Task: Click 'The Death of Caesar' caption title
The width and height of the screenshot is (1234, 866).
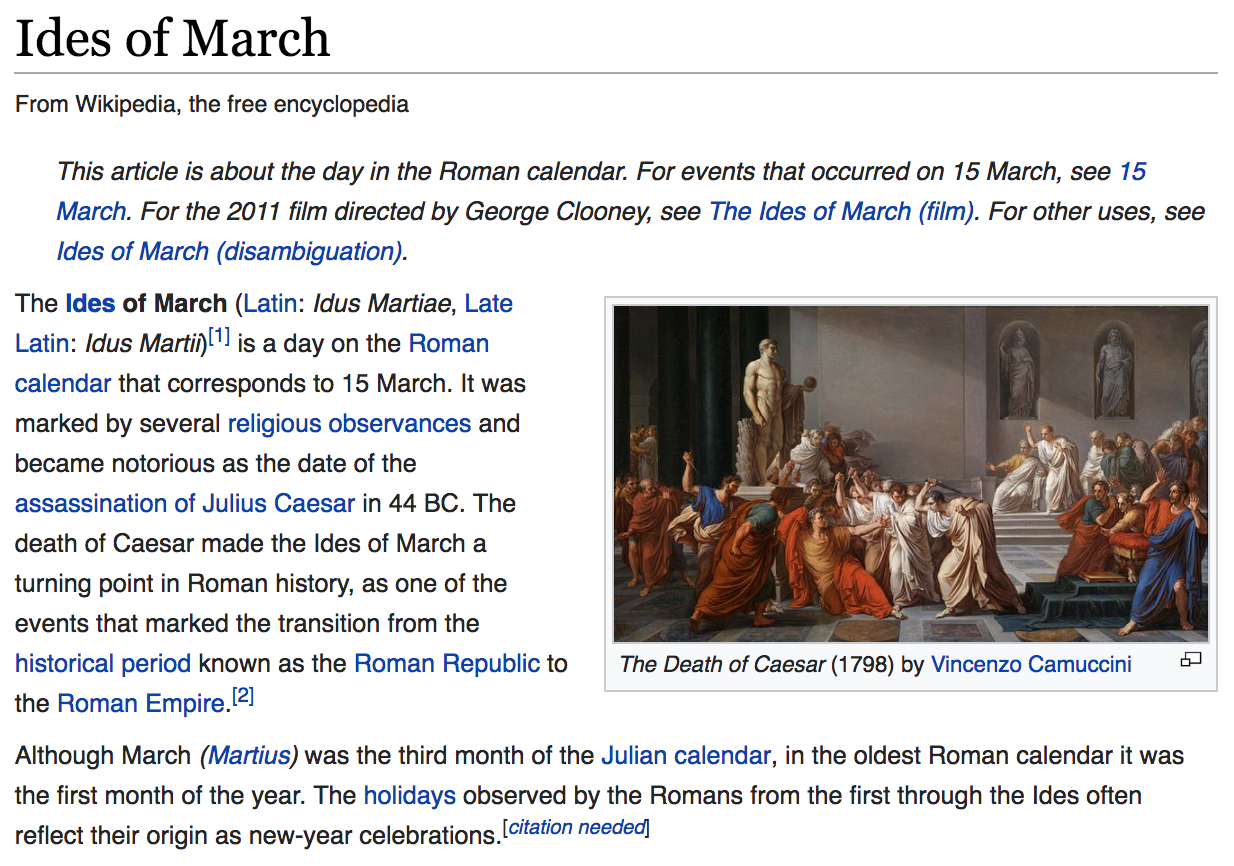Action: pyautogui.click(x=722, y=664)
